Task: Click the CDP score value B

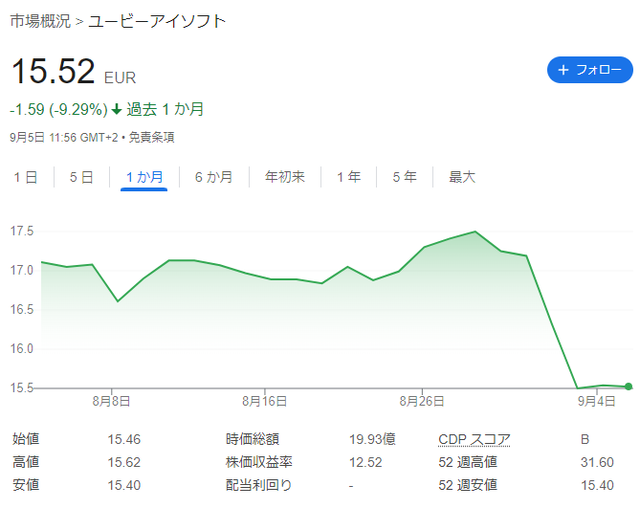Action: click(x=585, y=439)
